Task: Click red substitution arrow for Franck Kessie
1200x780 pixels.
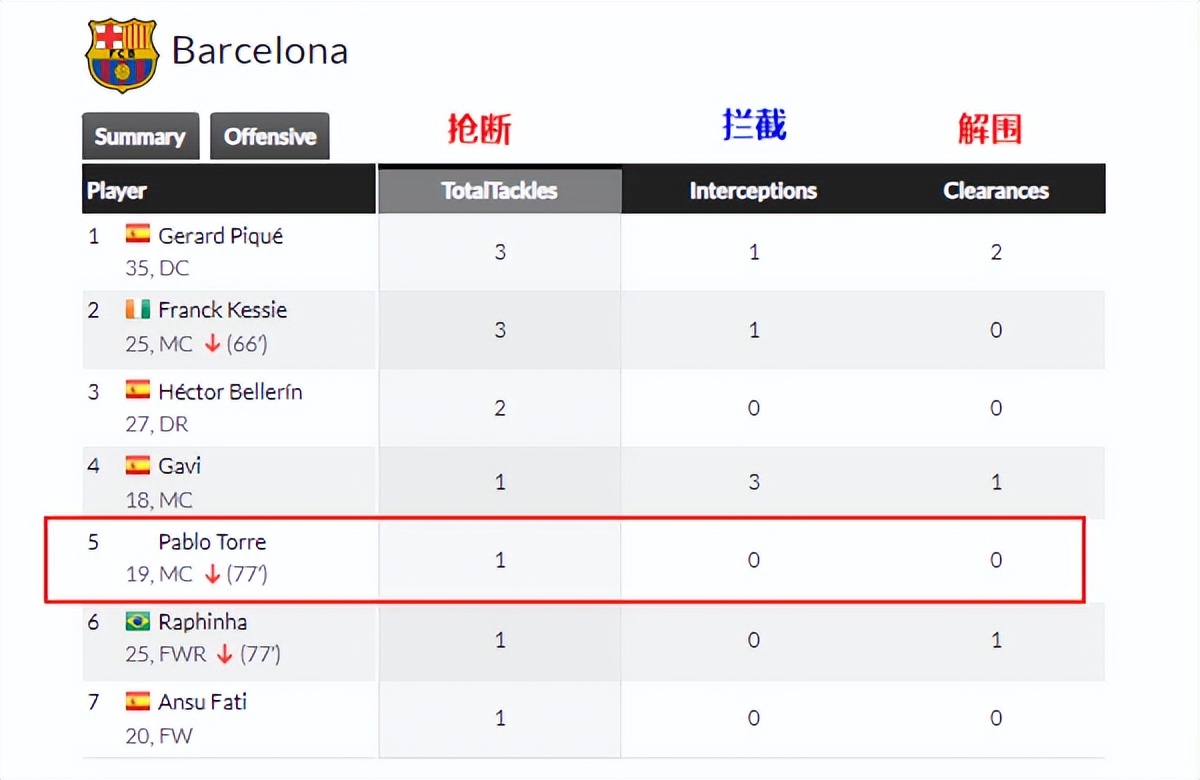Action: click(211, 343)
